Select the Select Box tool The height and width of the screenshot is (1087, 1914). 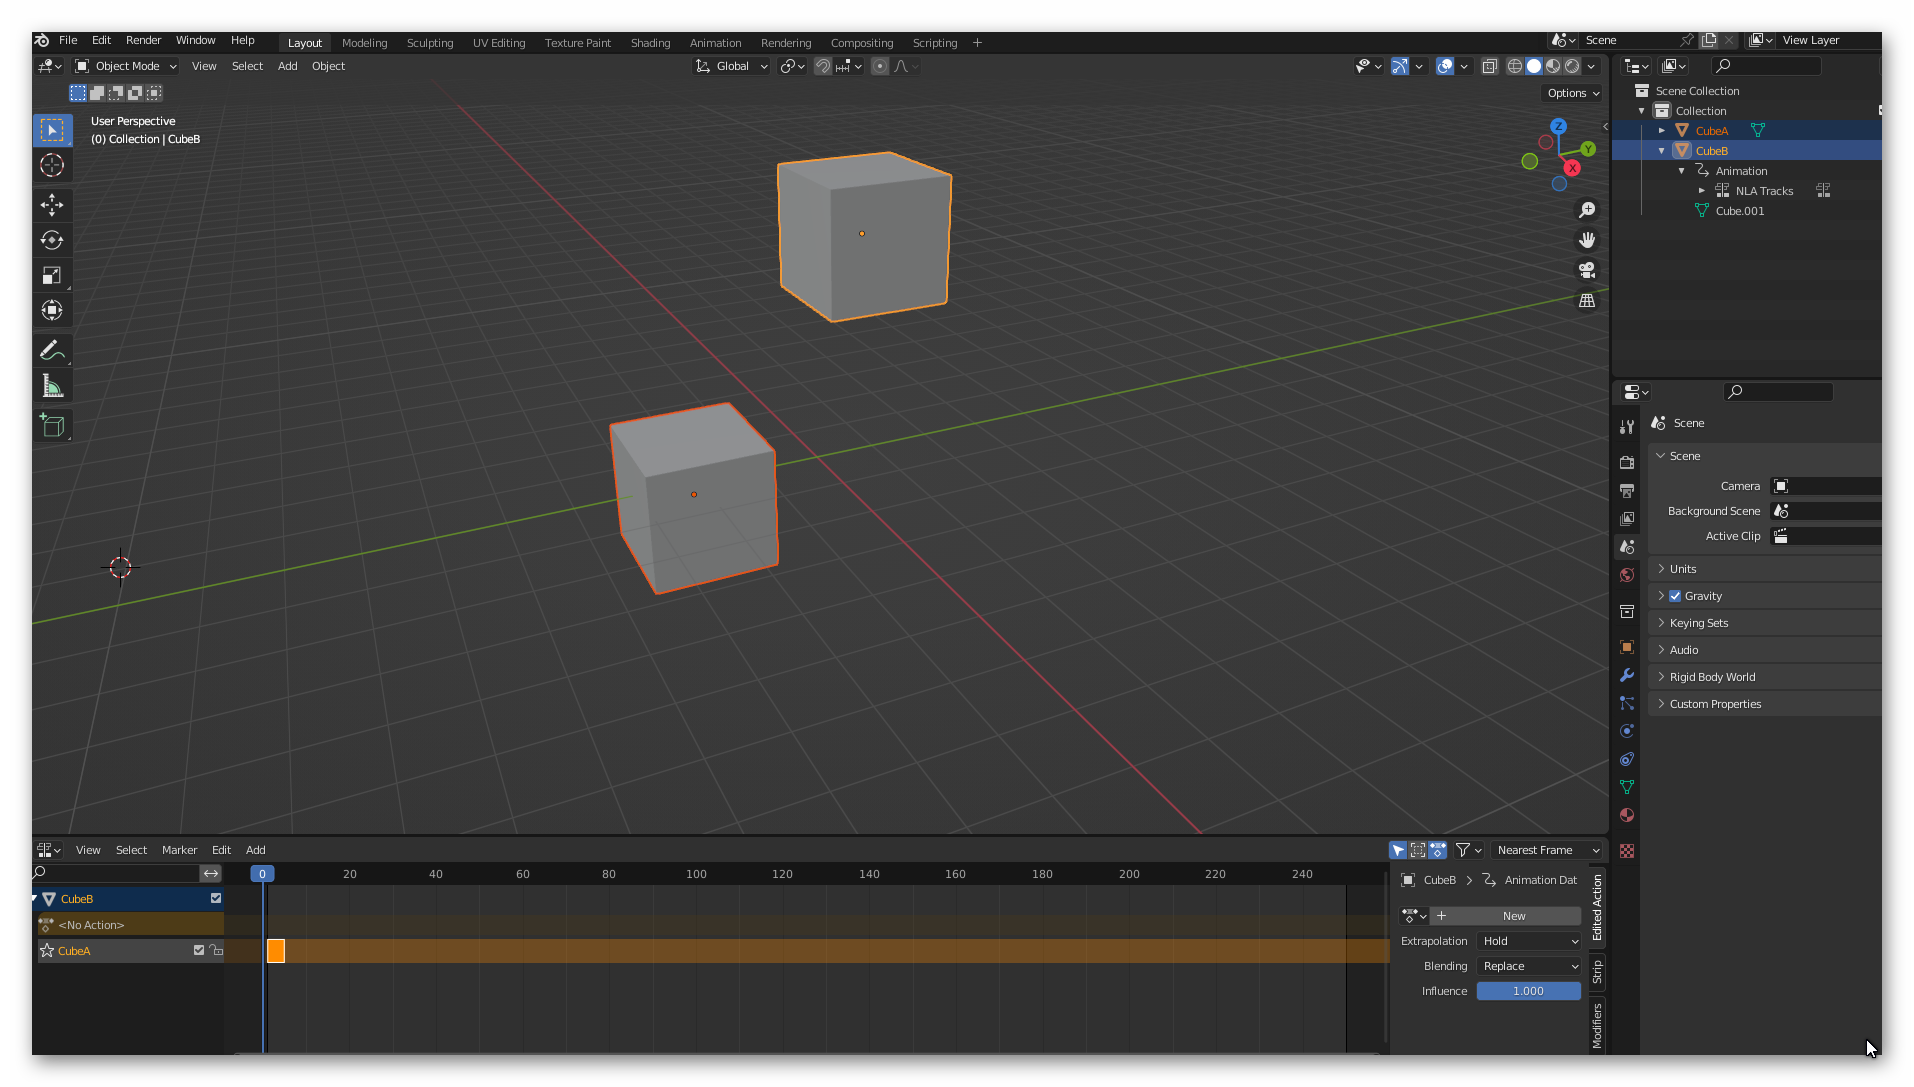click(x=52, y=130)
